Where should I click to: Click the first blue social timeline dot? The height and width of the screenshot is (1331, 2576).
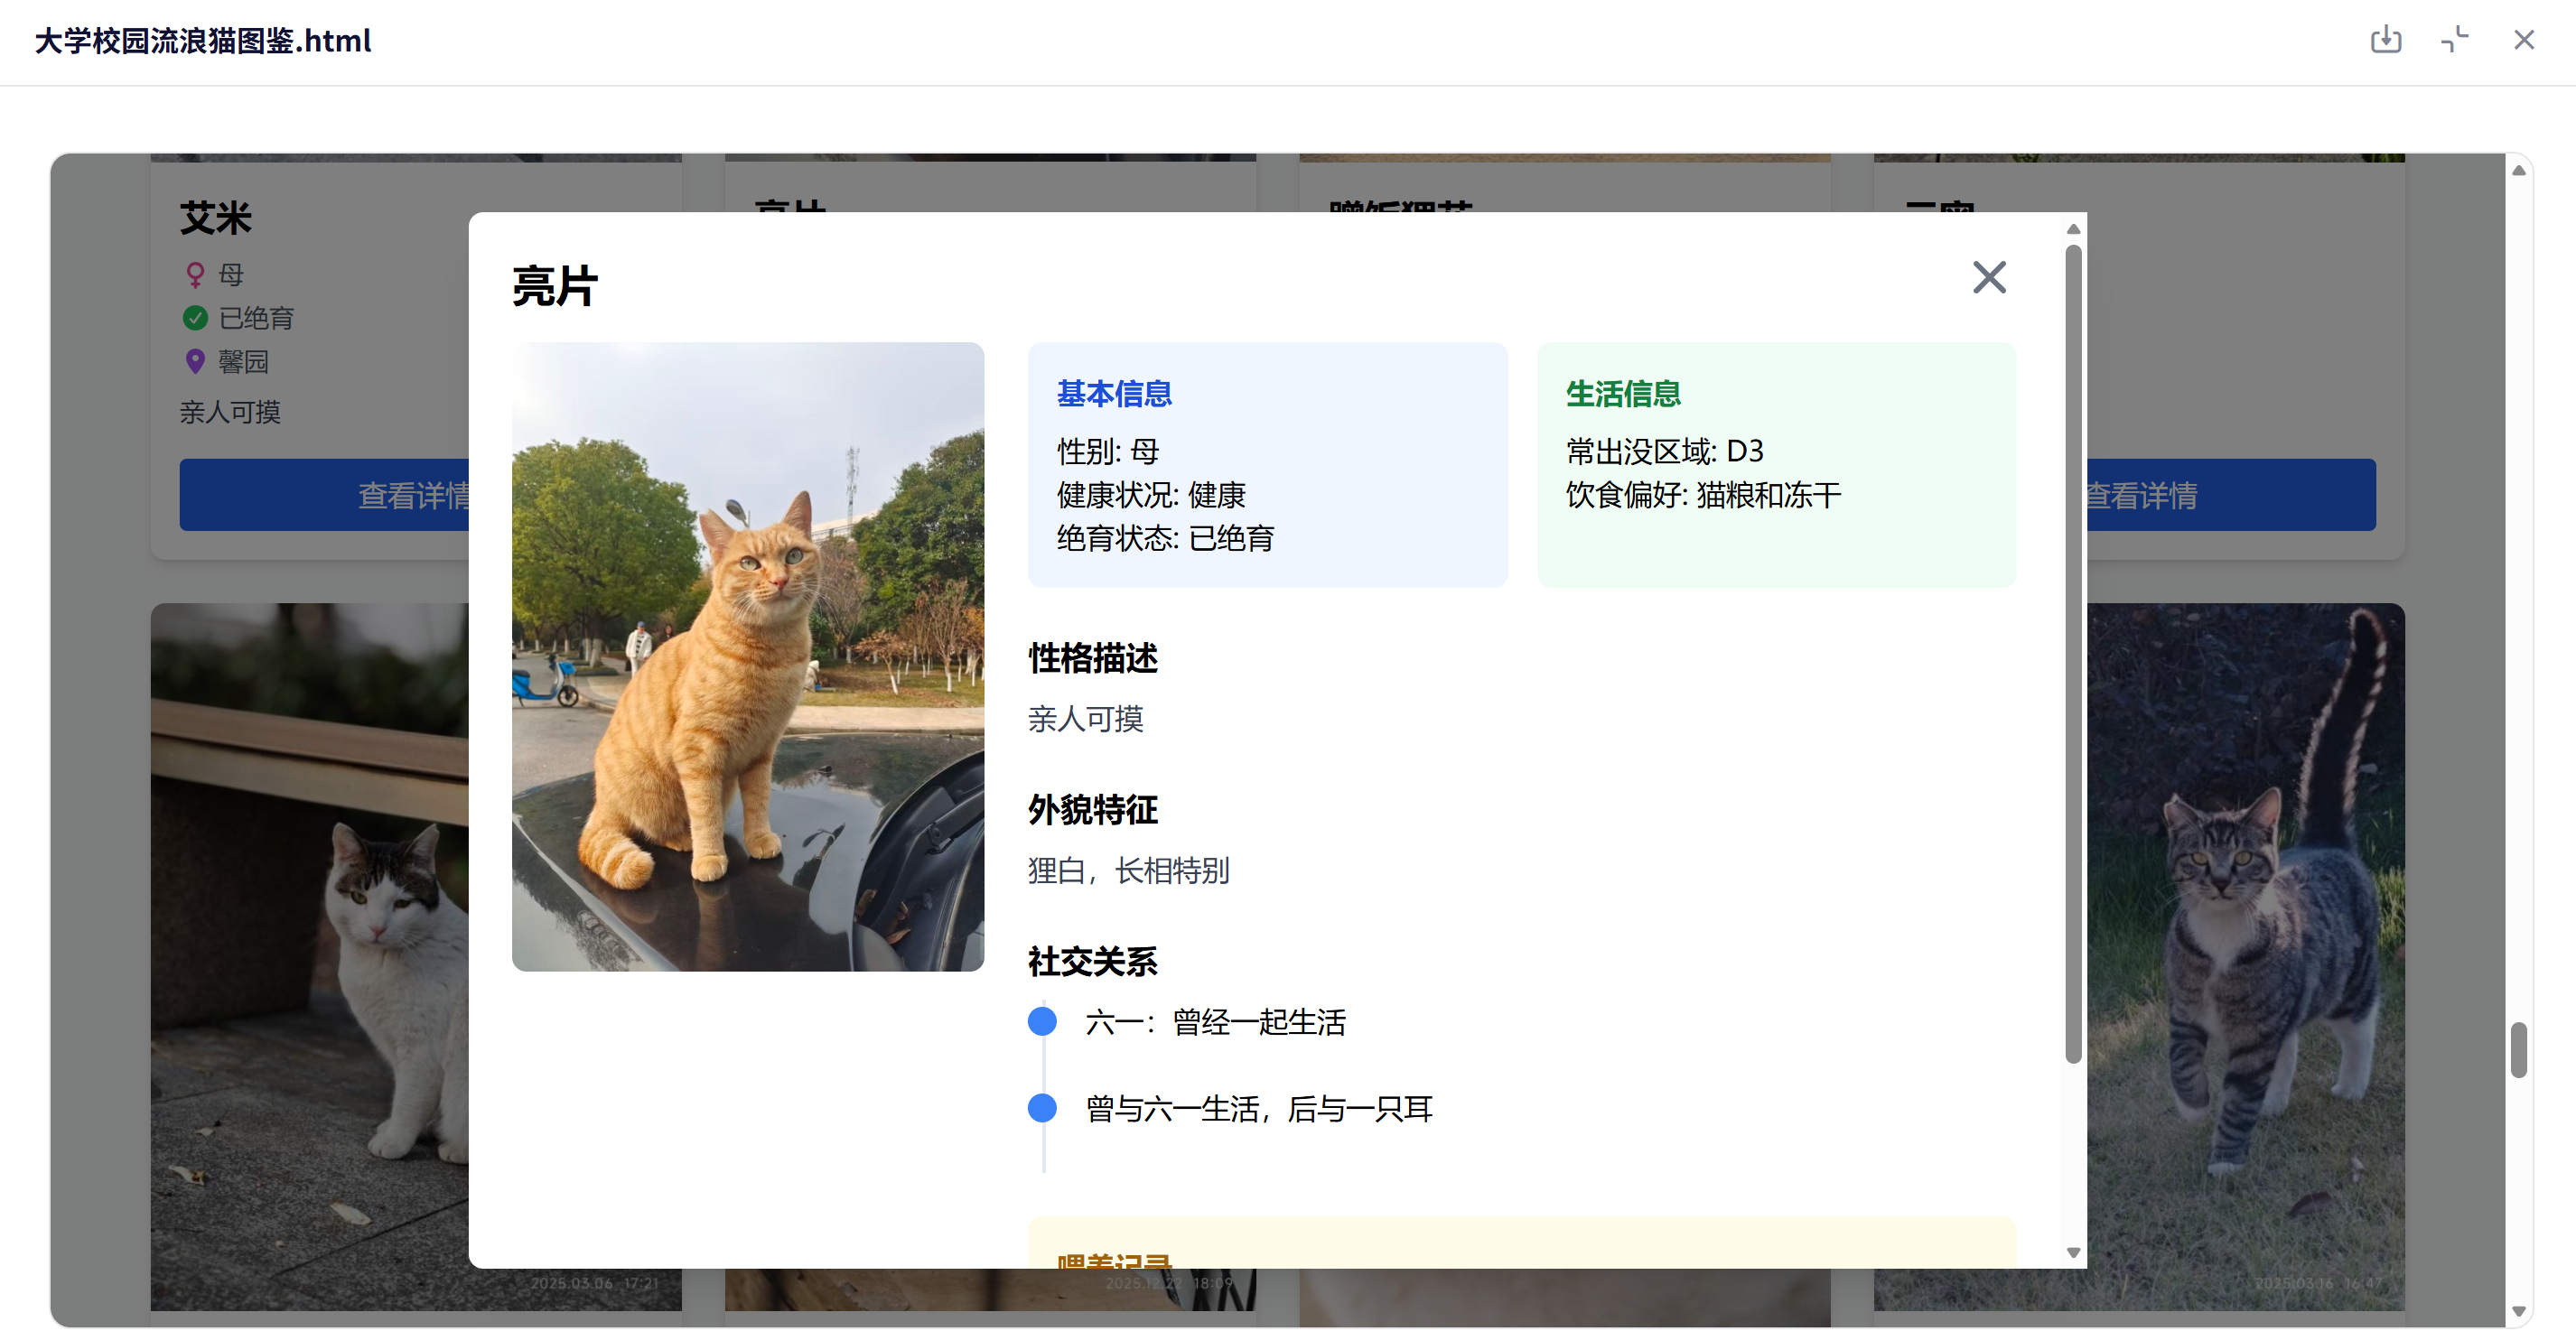coord(1042,1021)
